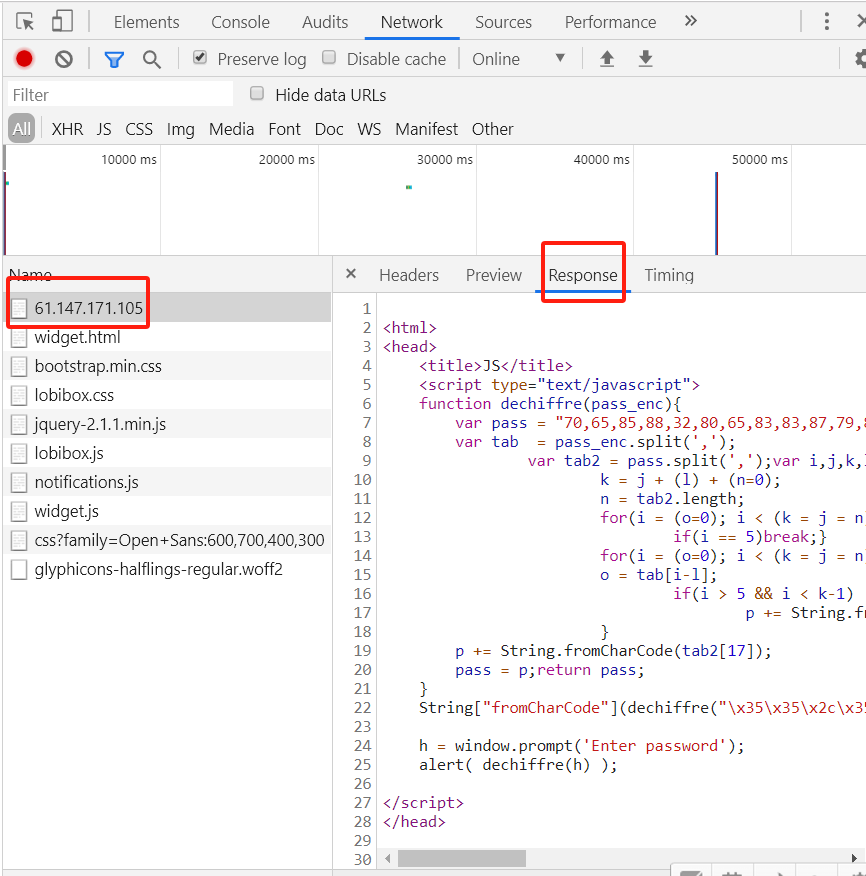866x876 pixels.
Task: Stop recording network log red button
Action: pos(24,59)
